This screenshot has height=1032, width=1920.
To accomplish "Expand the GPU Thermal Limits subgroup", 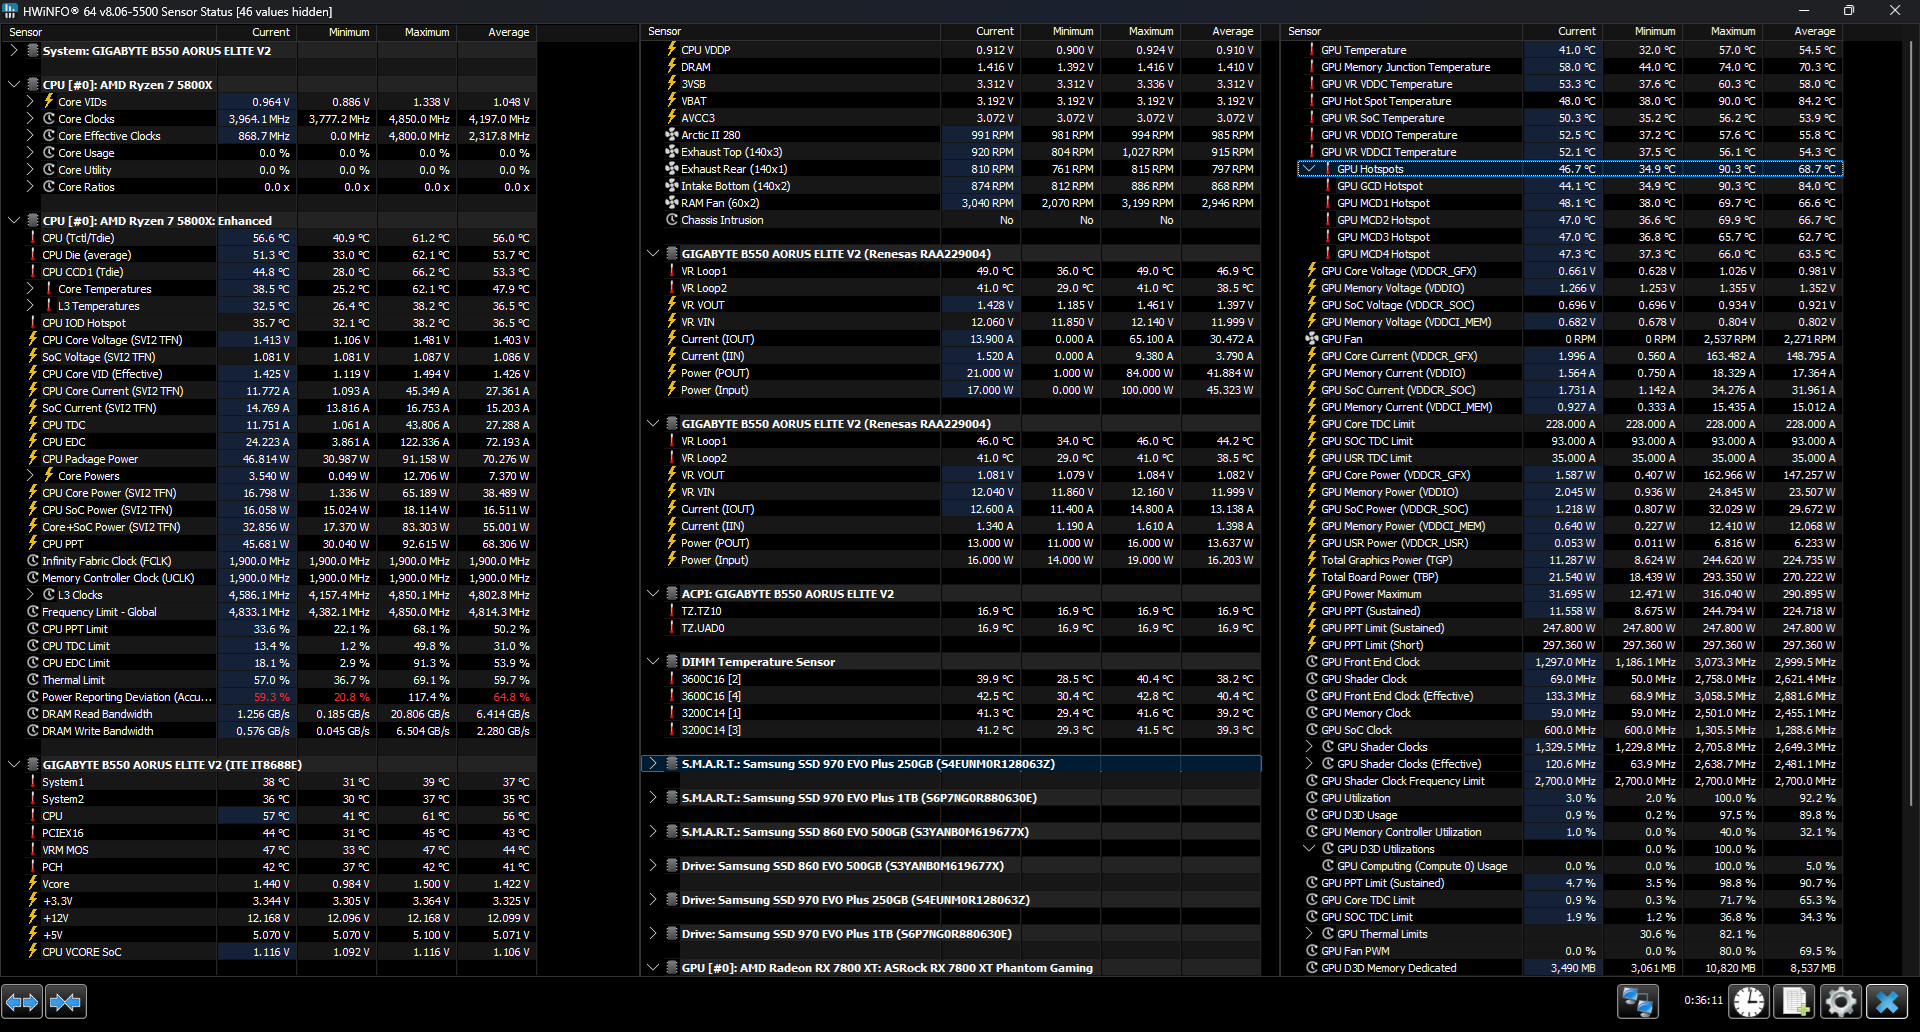I will tap(1309, 934).
